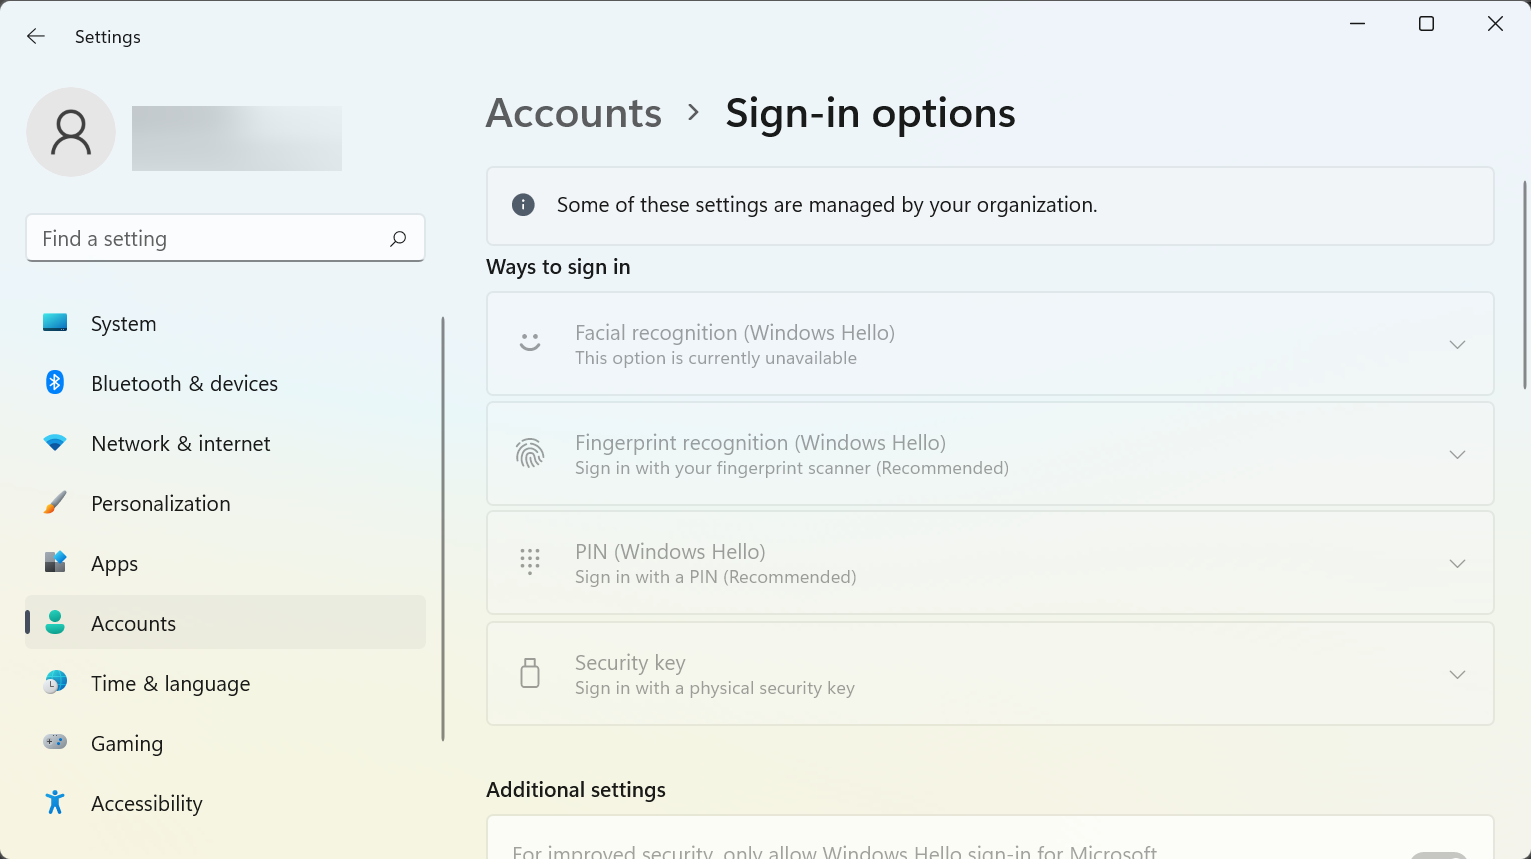Toggle Windows Hello only sign-in switch
Screen dimensions: 1531x859
click(1439, 856)
